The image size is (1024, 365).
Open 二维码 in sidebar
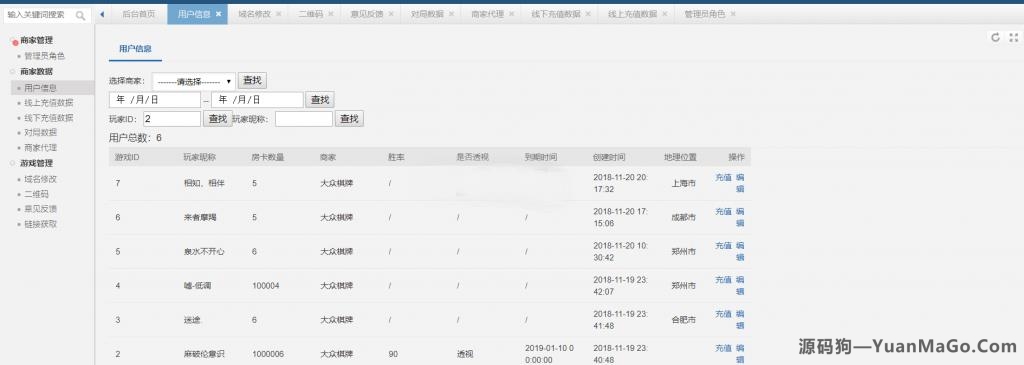point(36,194)
